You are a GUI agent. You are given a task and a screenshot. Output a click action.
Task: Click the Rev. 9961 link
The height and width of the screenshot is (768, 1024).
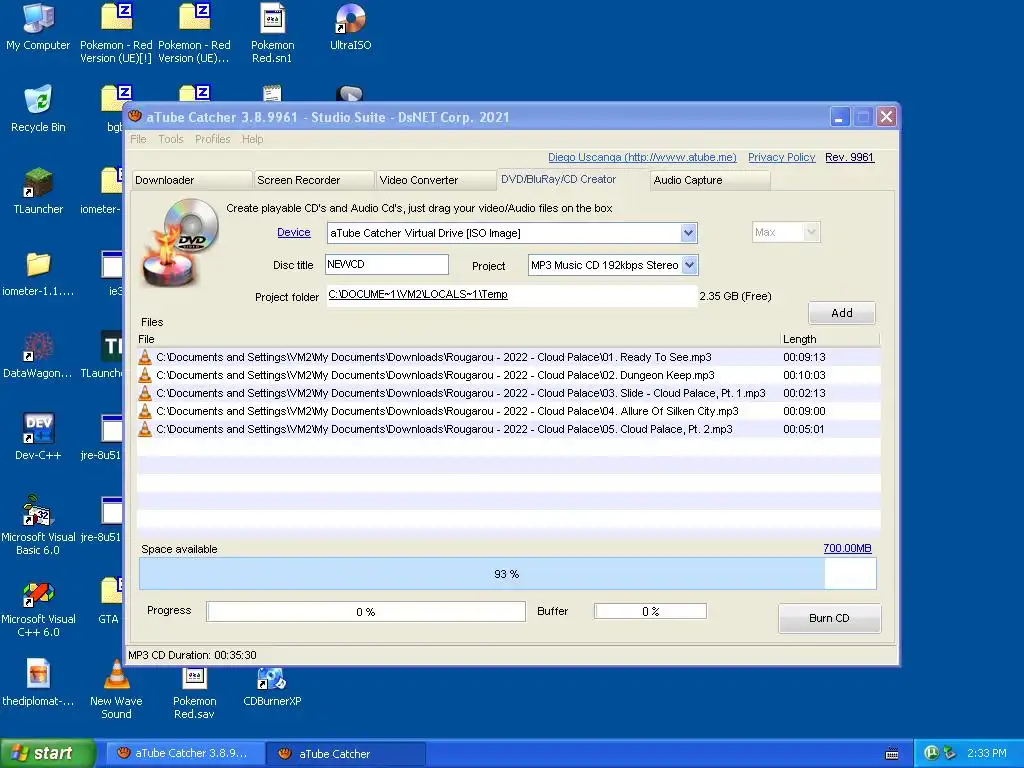click(x=849, y=157)
